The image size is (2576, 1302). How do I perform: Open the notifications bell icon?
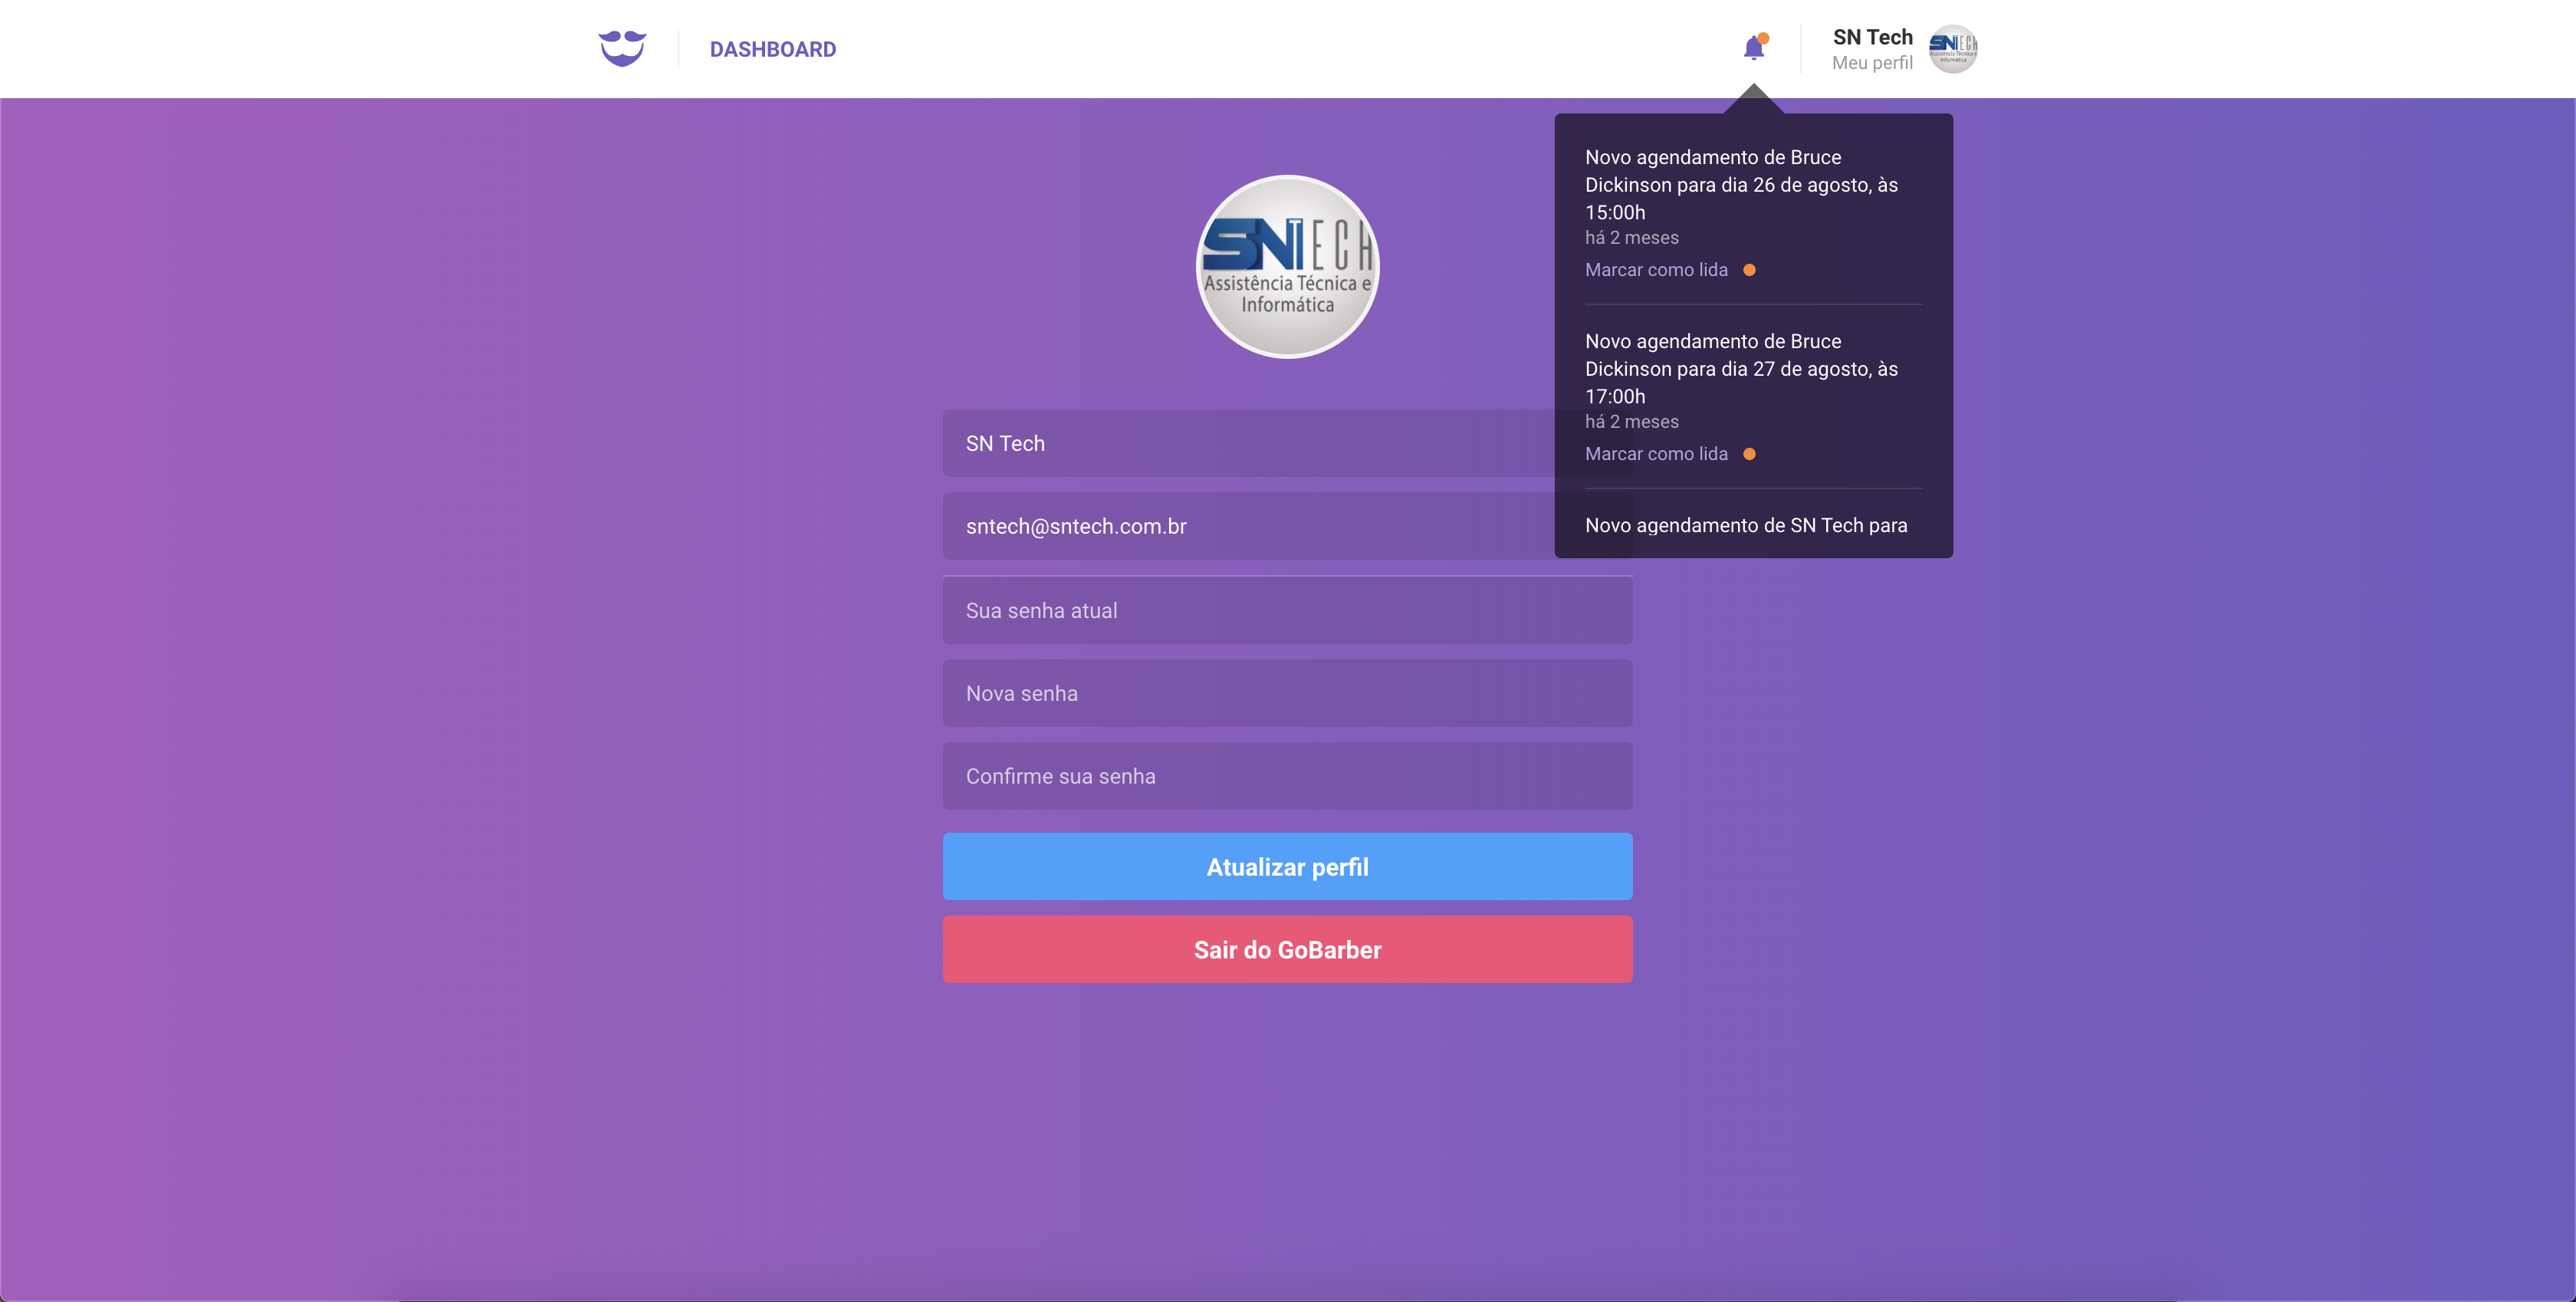point(1754,48)
